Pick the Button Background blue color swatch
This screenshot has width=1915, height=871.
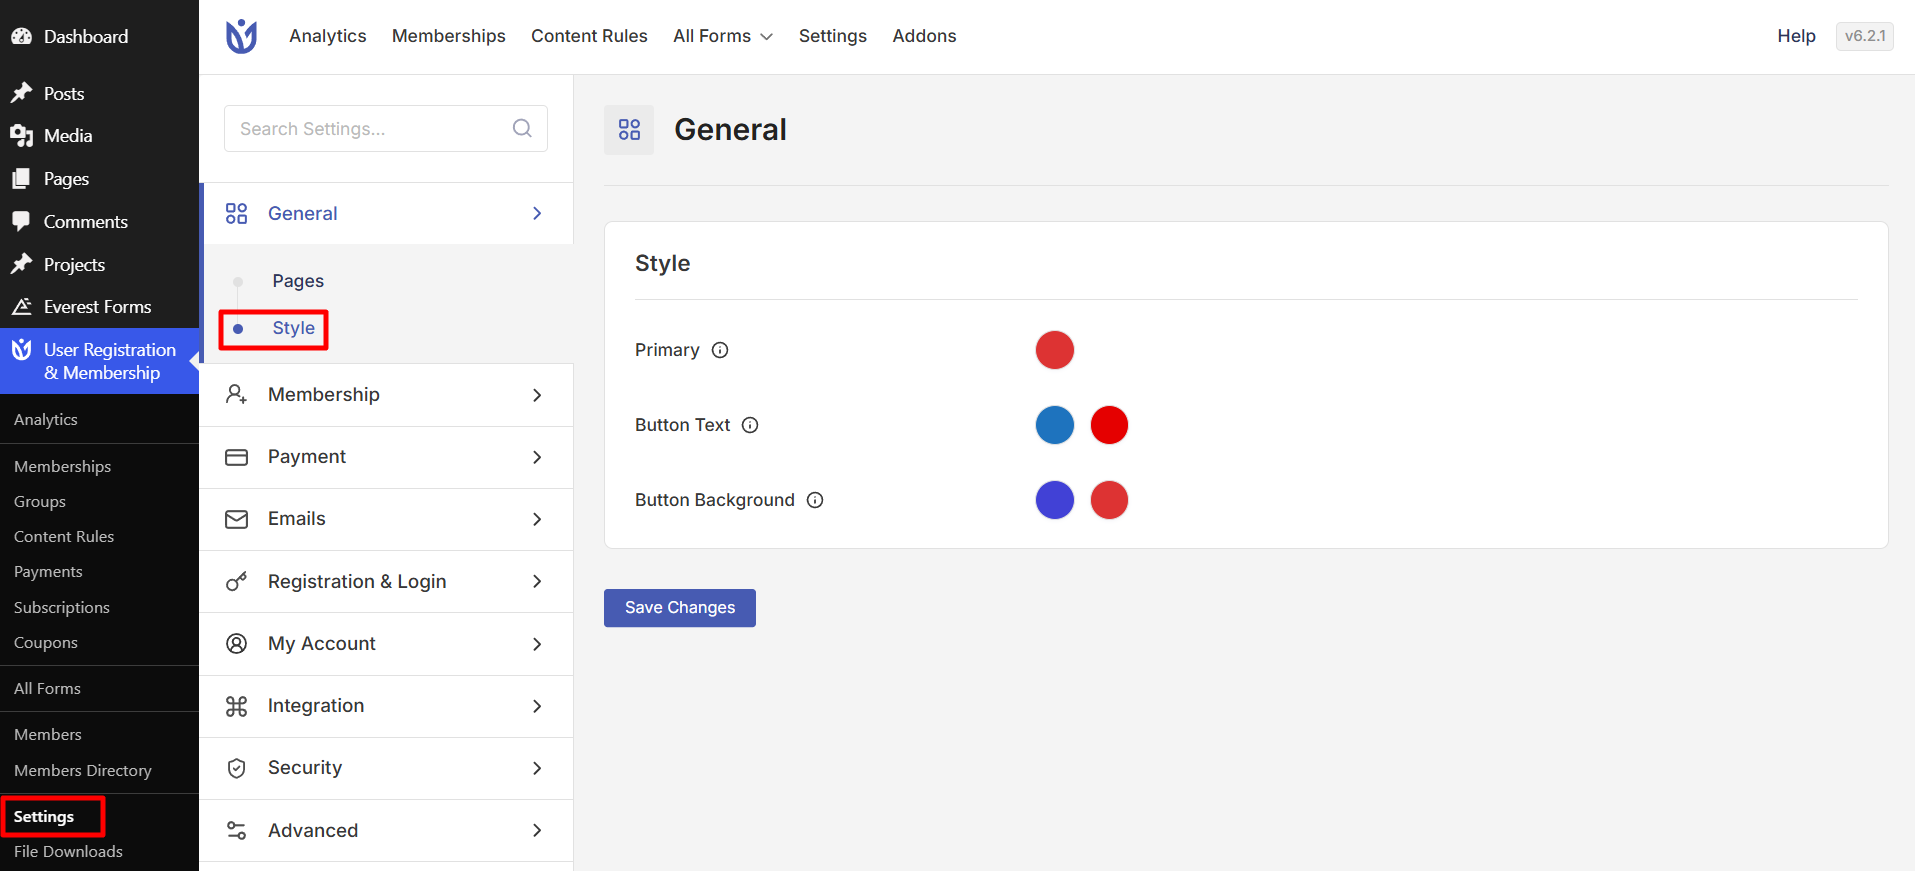(1055, 500)
